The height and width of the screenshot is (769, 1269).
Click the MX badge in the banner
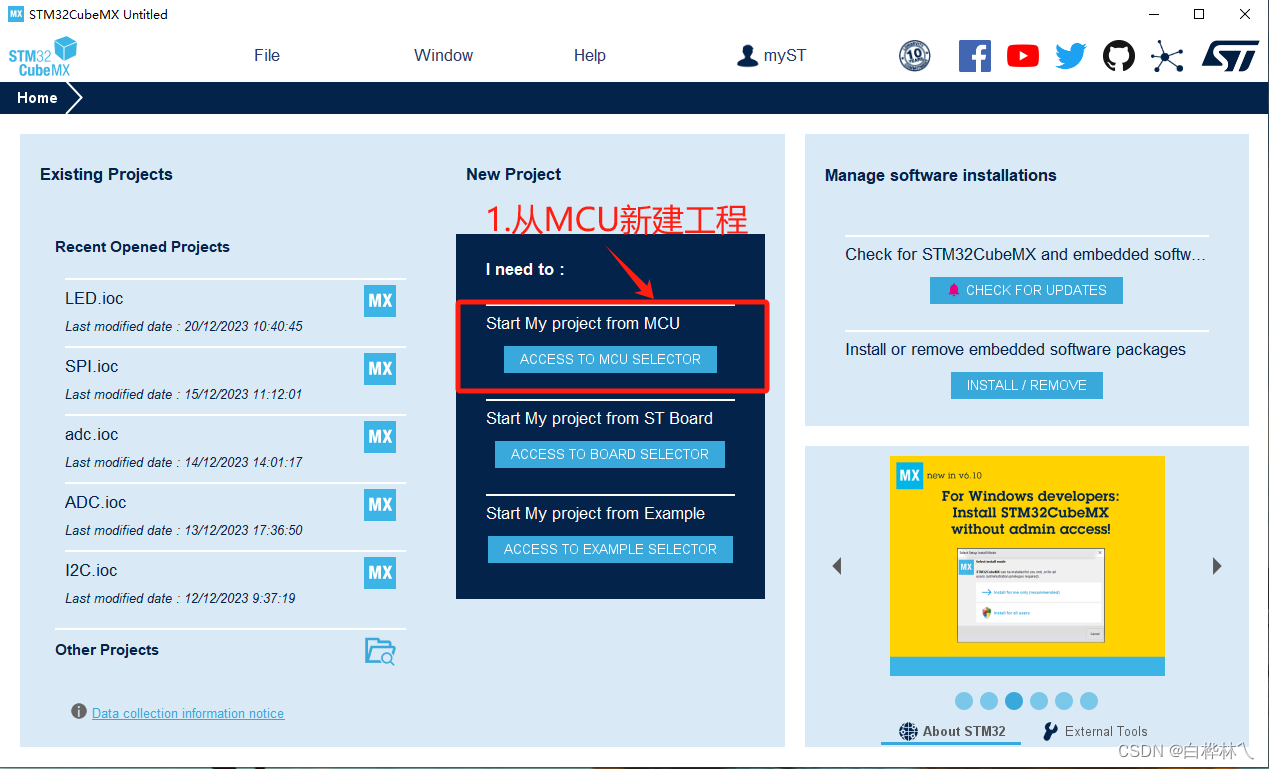click(909, 476)
